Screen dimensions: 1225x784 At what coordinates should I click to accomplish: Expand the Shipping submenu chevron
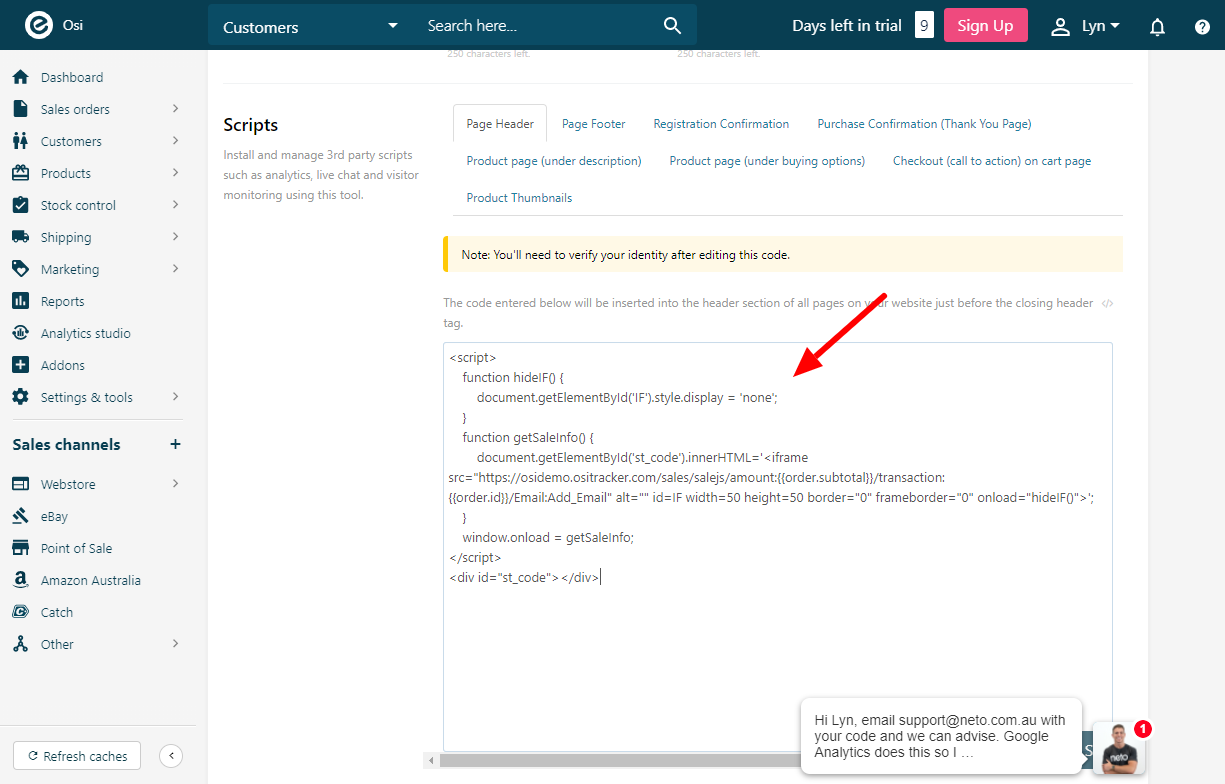tap(175, 237)
